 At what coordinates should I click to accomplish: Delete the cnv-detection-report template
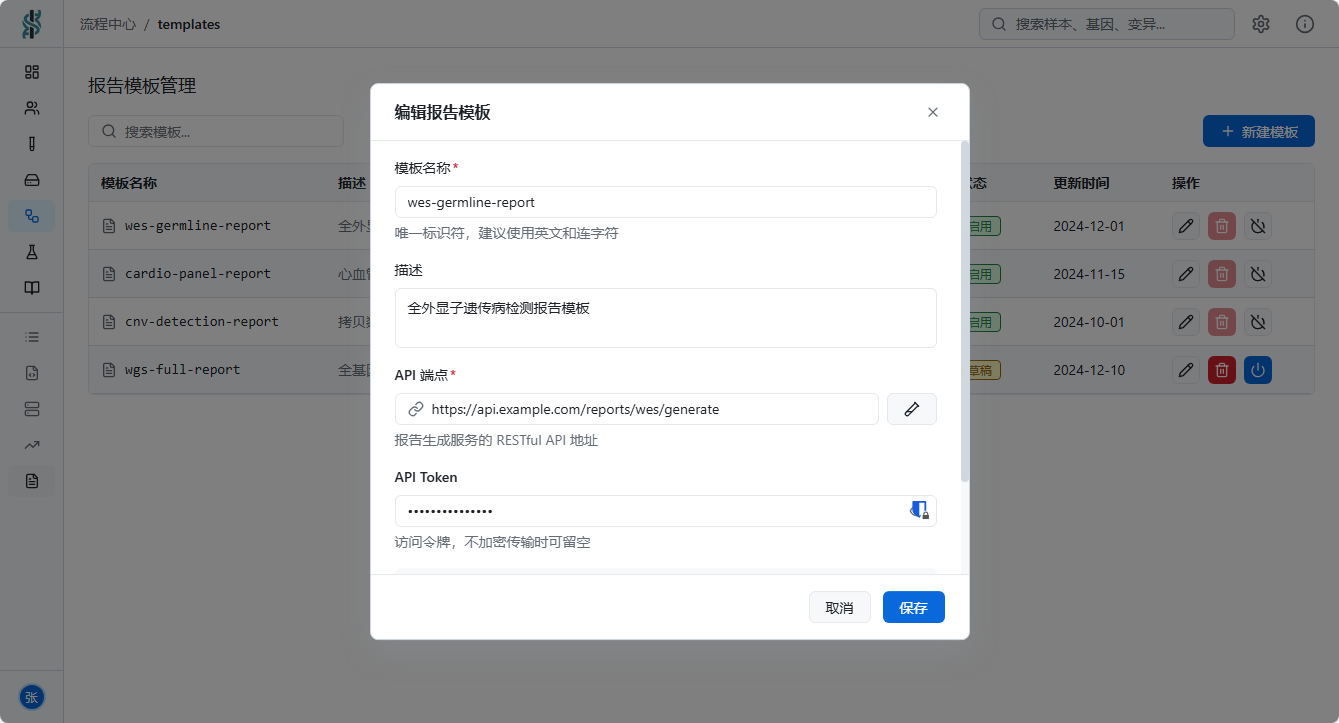click(1222, 322)
